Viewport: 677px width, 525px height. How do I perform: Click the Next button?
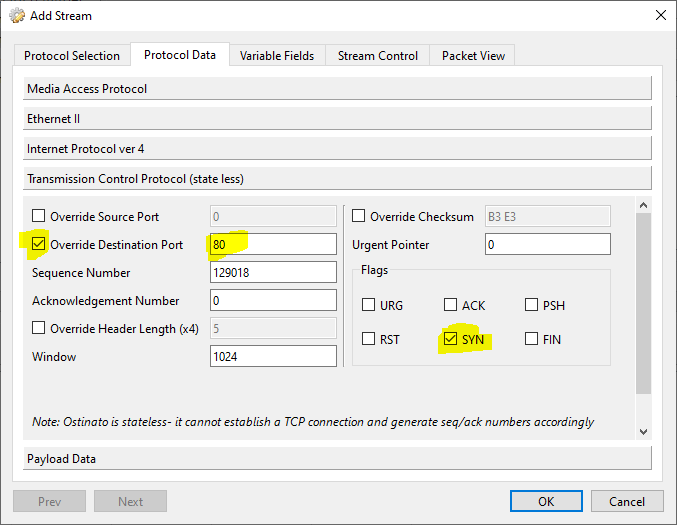pos(130,501)
